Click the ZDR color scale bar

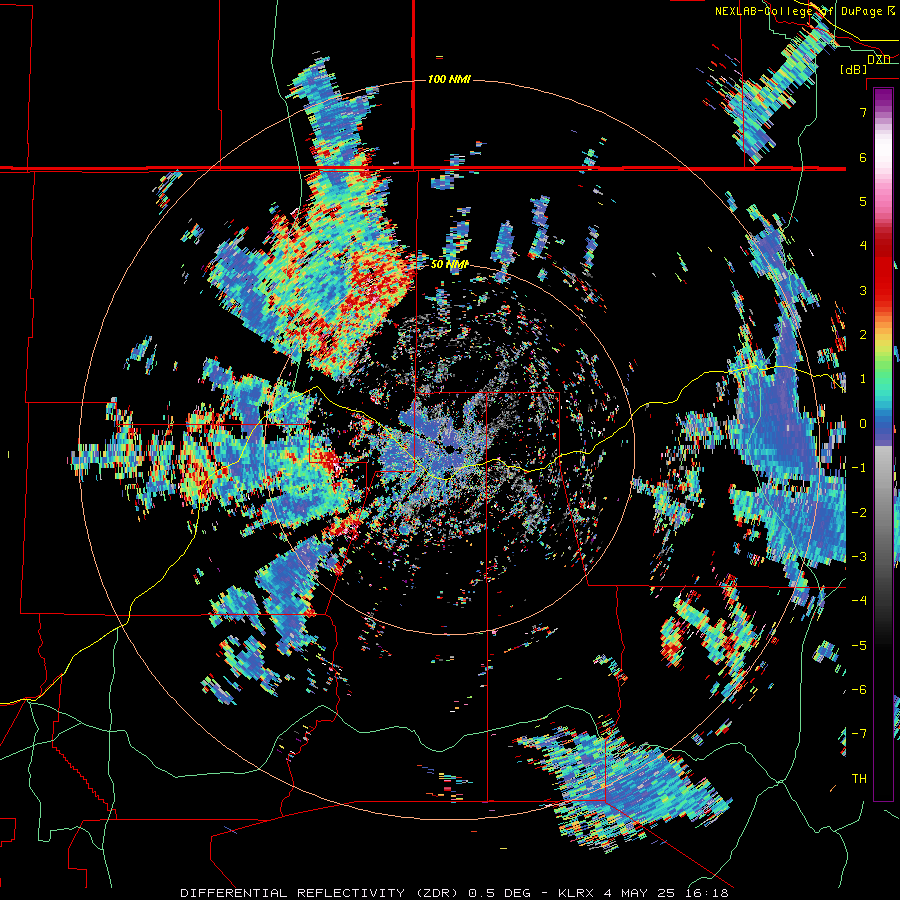pyautogui.click(x=883, y=444)
